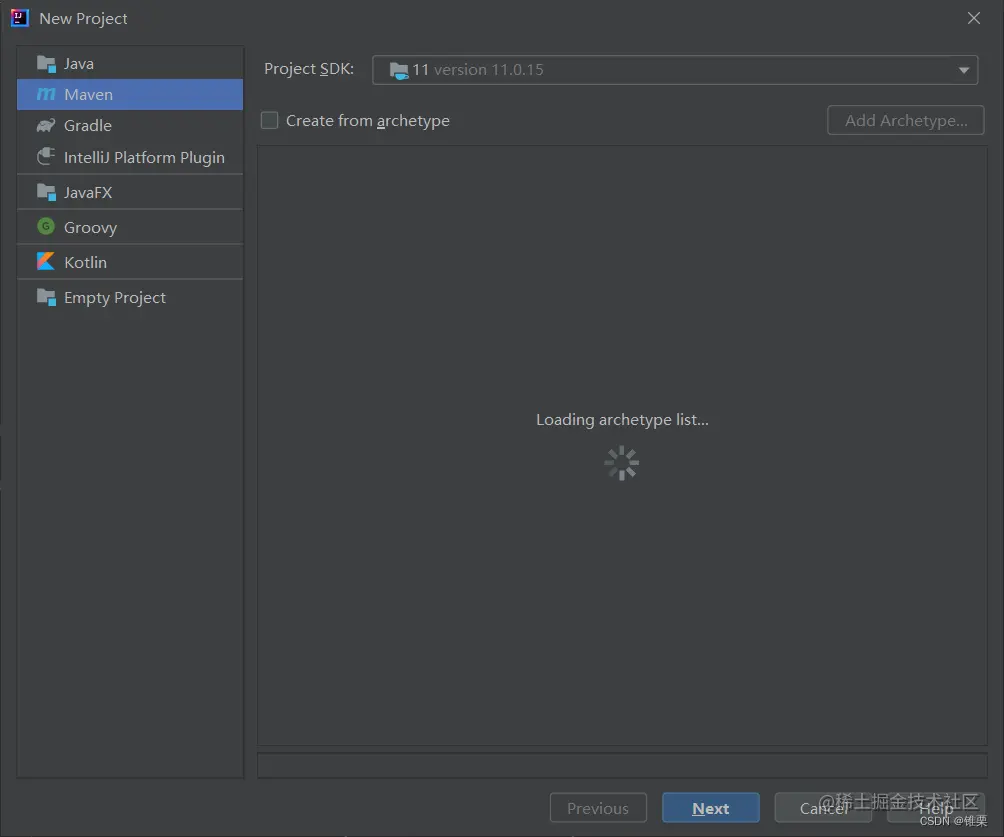Click the '11 version 11.0.15' SDK text
The height and width of the screenshot is (837, 1004).
478,70
